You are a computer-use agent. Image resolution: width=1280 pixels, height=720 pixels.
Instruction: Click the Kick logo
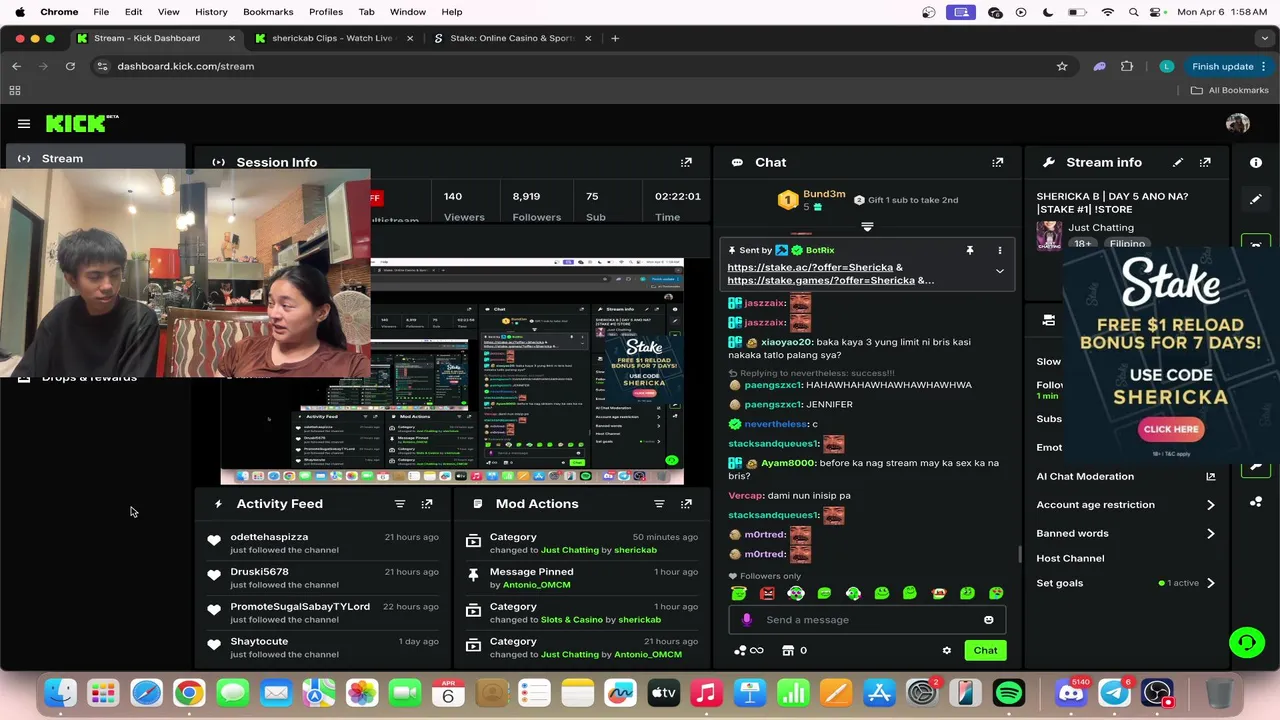click(x=81, y=123)
